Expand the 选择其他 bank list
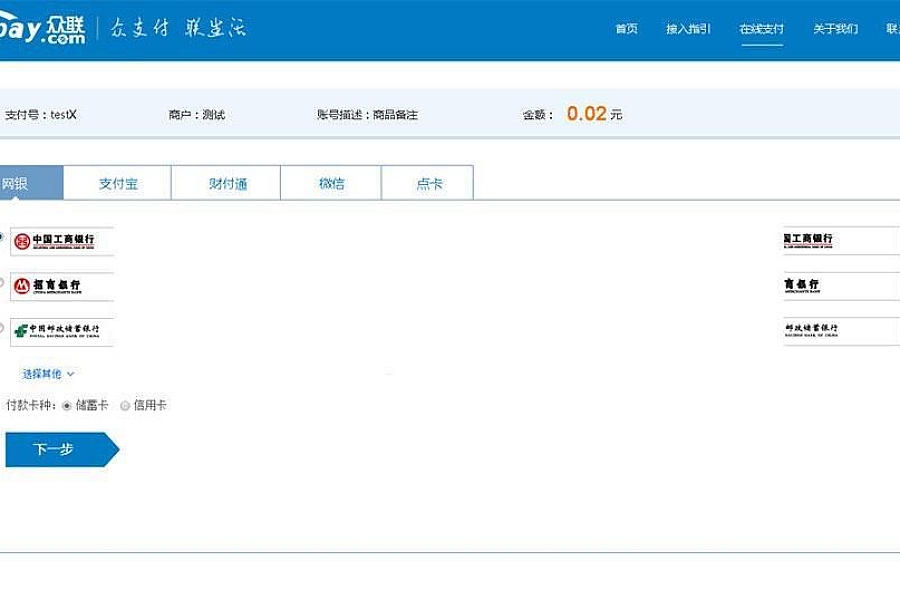Screen dimensions: 900x600 pos(48,374)
